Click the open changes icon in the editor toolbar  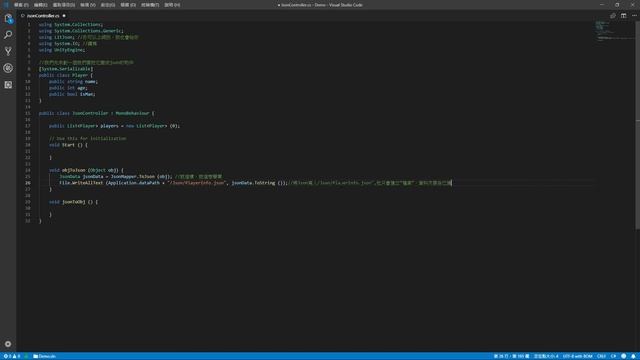click(x=613, y=16)
